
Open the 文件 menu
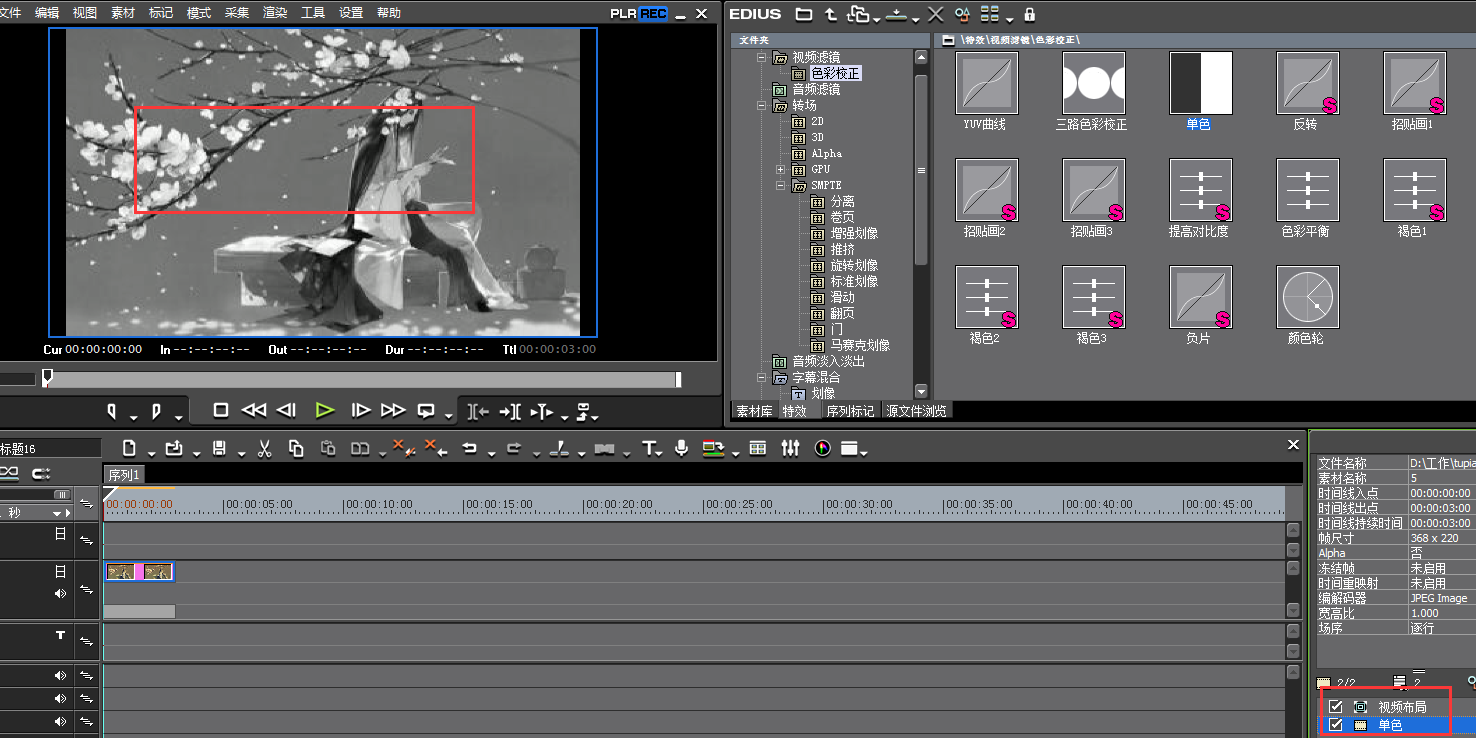tap(10, 13)
